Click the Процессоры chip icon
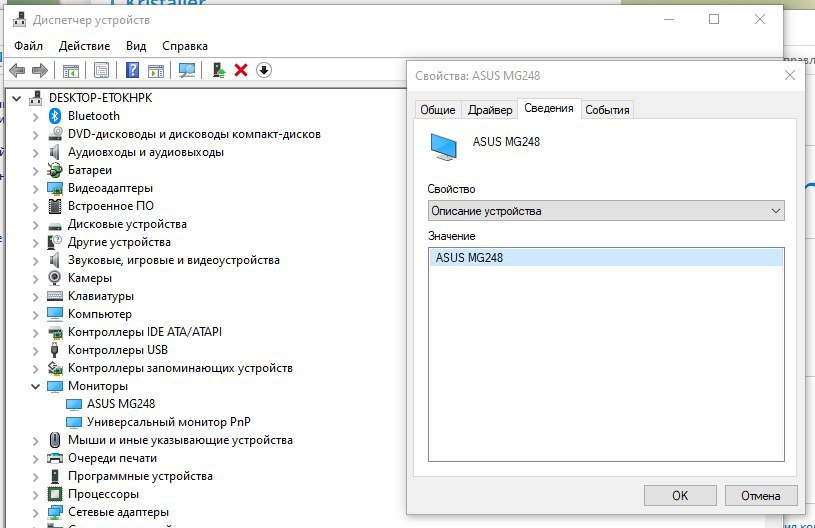This screenshot has height=528, width=815. [x=55, y=494]
